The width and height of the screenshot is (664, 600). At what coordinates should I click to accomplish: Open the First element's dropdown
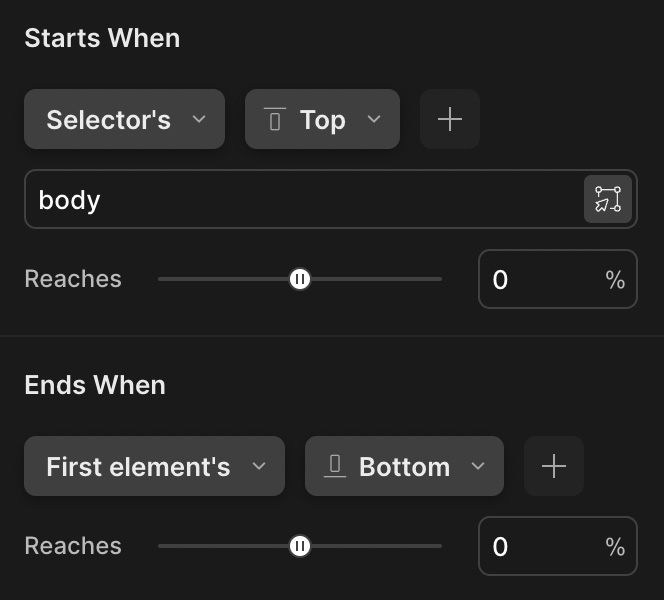coord(155,466)
